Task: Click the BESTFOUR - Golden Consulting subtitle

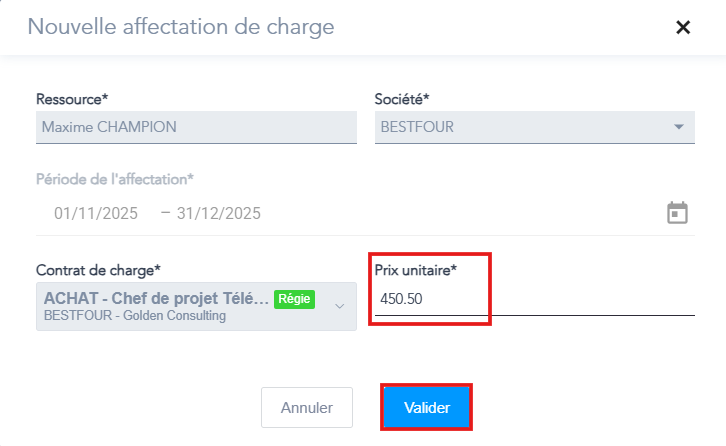Action: pyautogui.click(x=135, y=316)
